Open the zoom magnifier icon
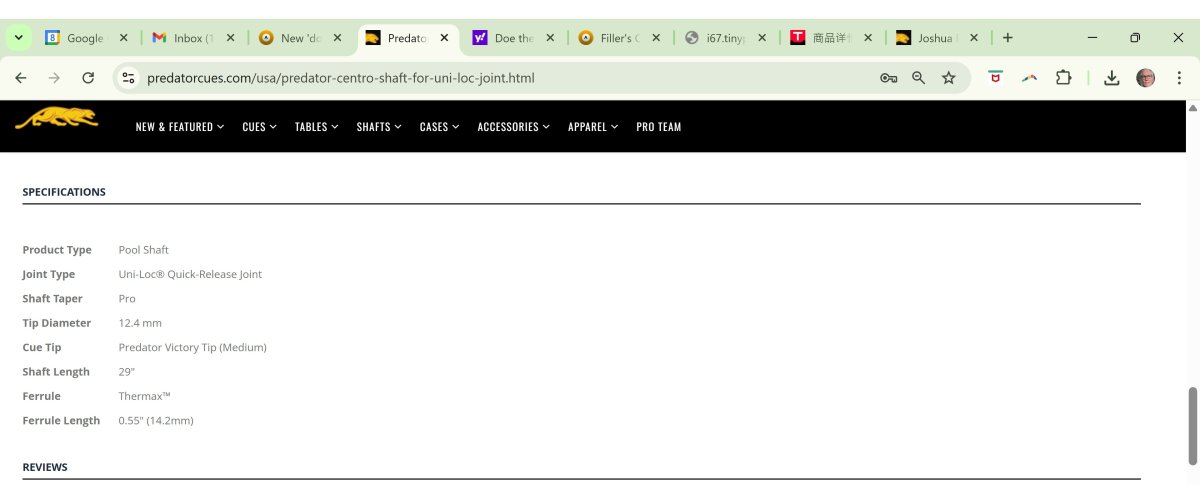The image size is (1200, 485). (918, 78)
